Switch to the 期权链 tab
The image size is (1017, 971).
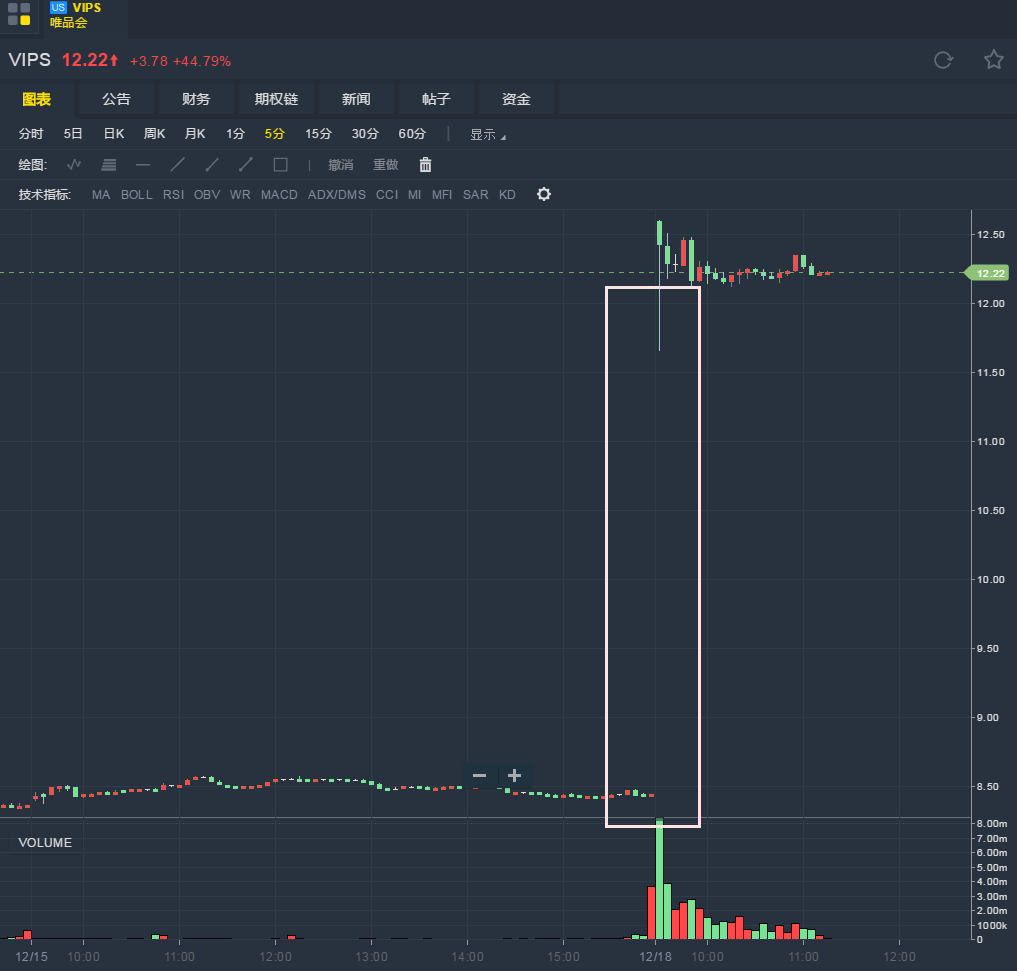(276, 99)
